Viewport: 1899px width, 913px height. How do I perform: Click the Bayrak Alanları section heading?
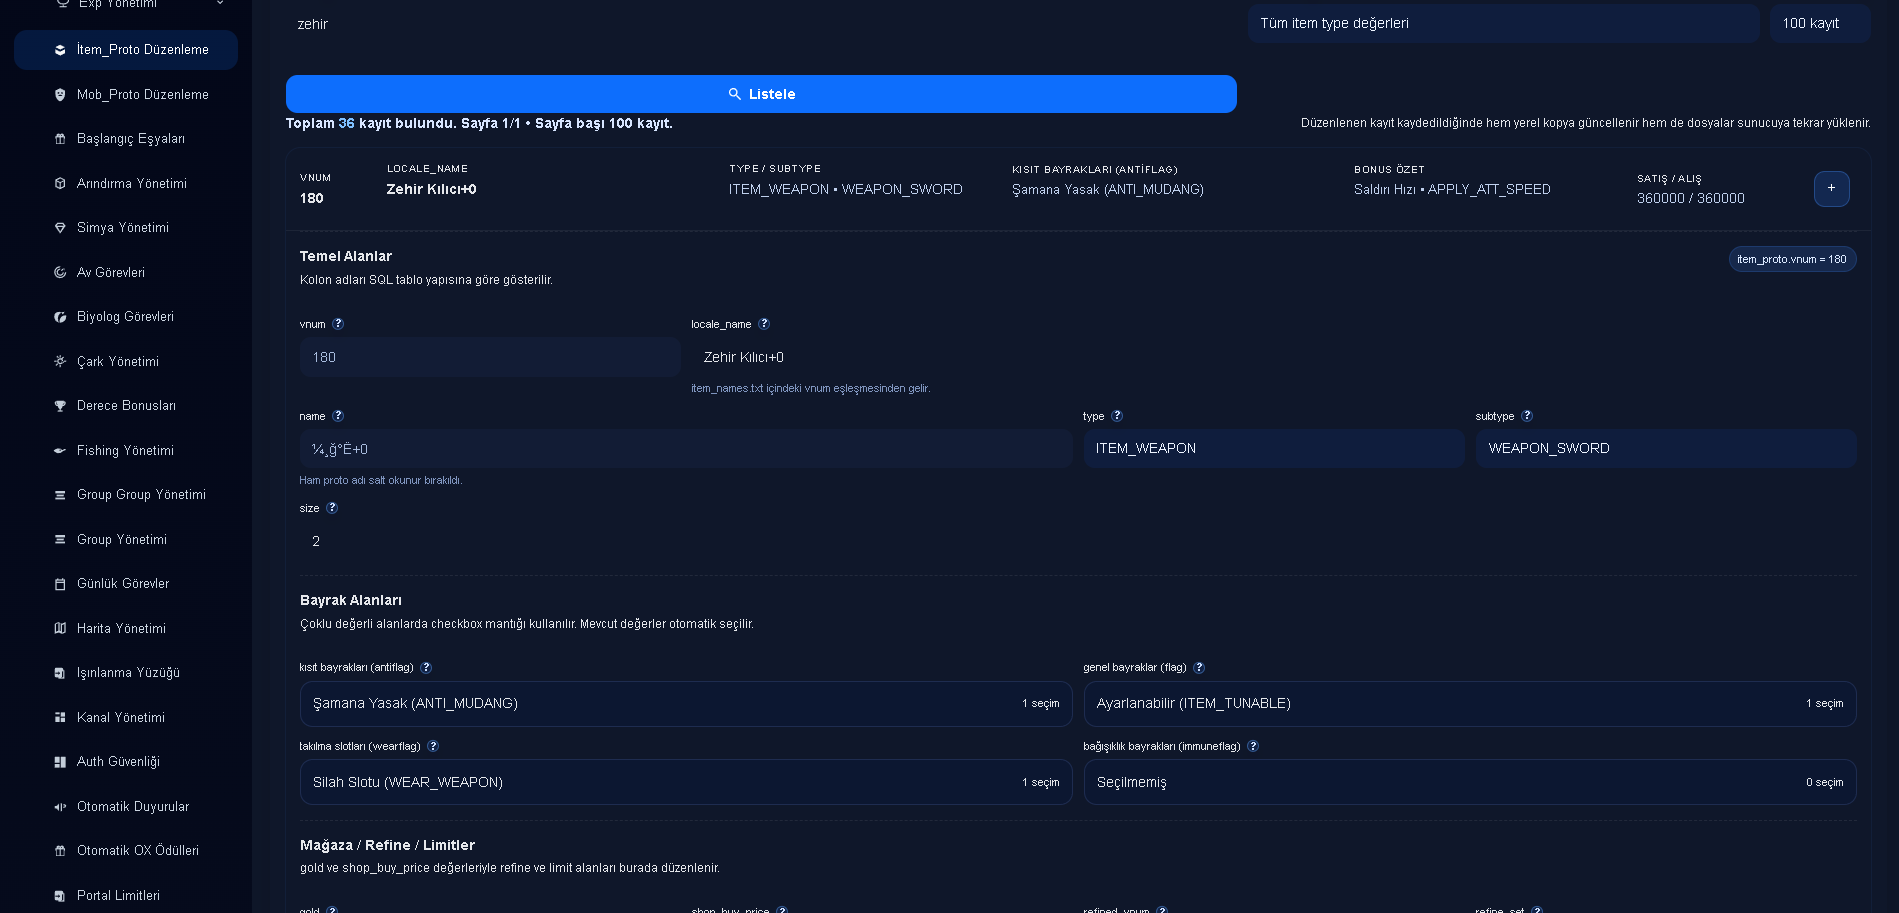[351, 600]
